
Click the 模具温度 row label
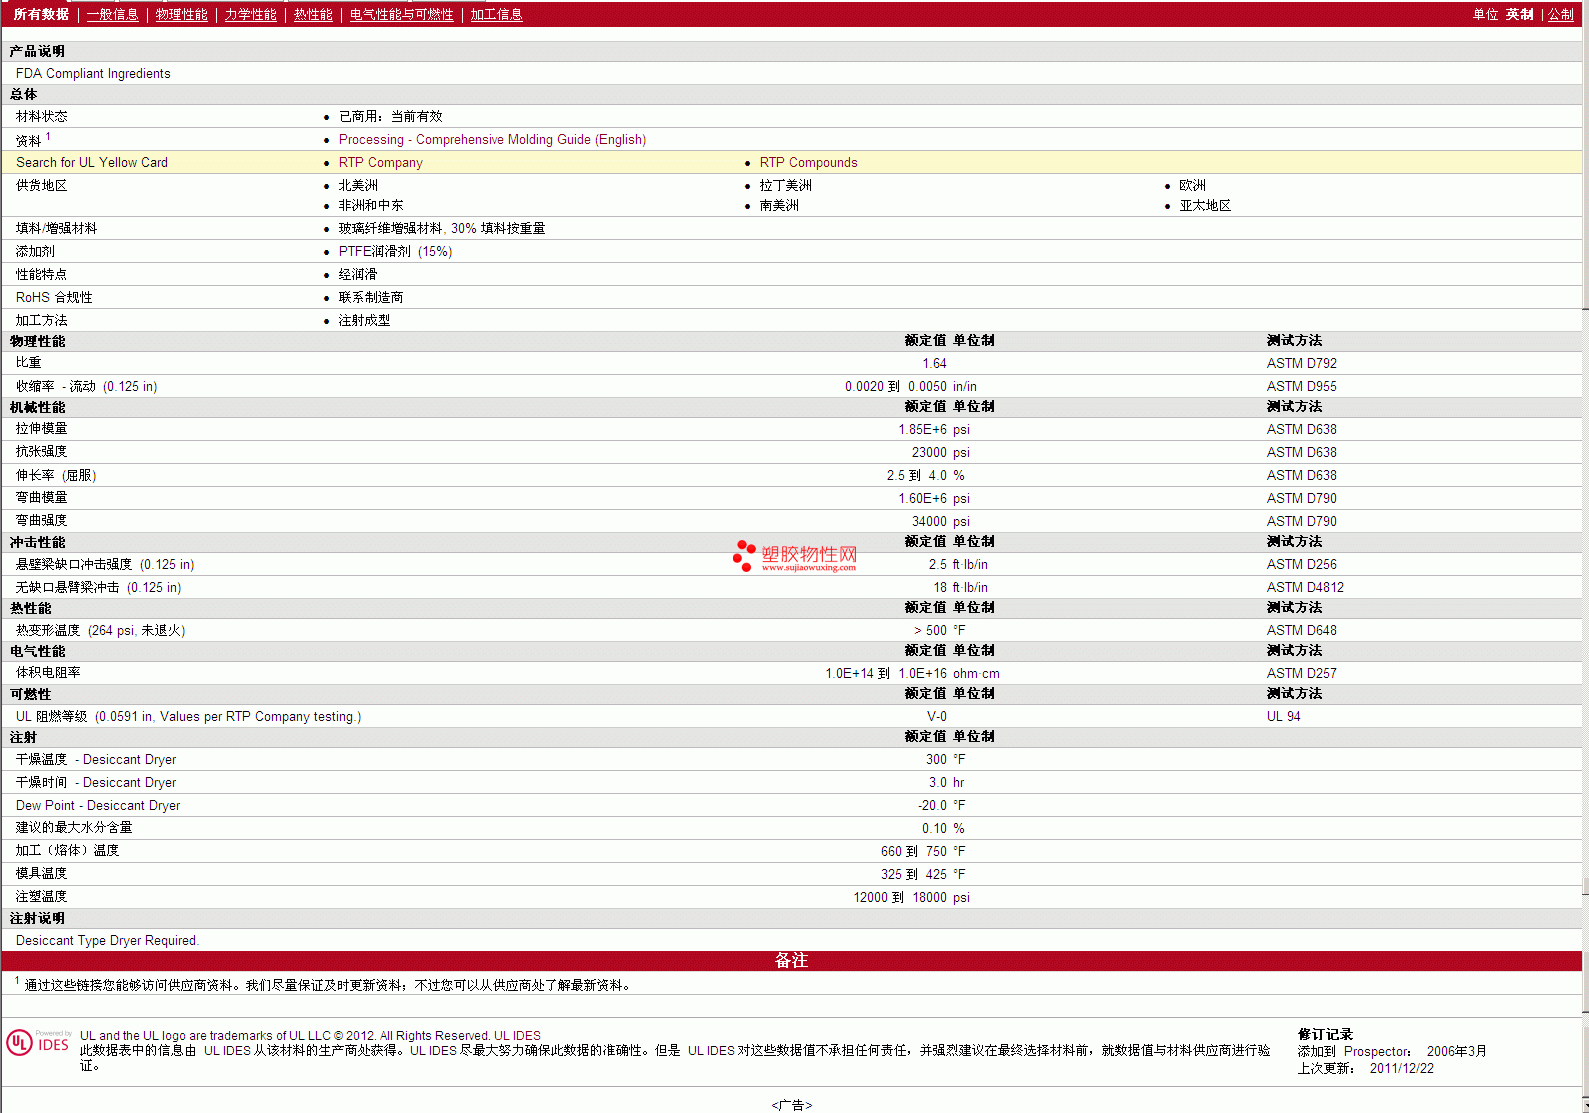click(41, 874)
